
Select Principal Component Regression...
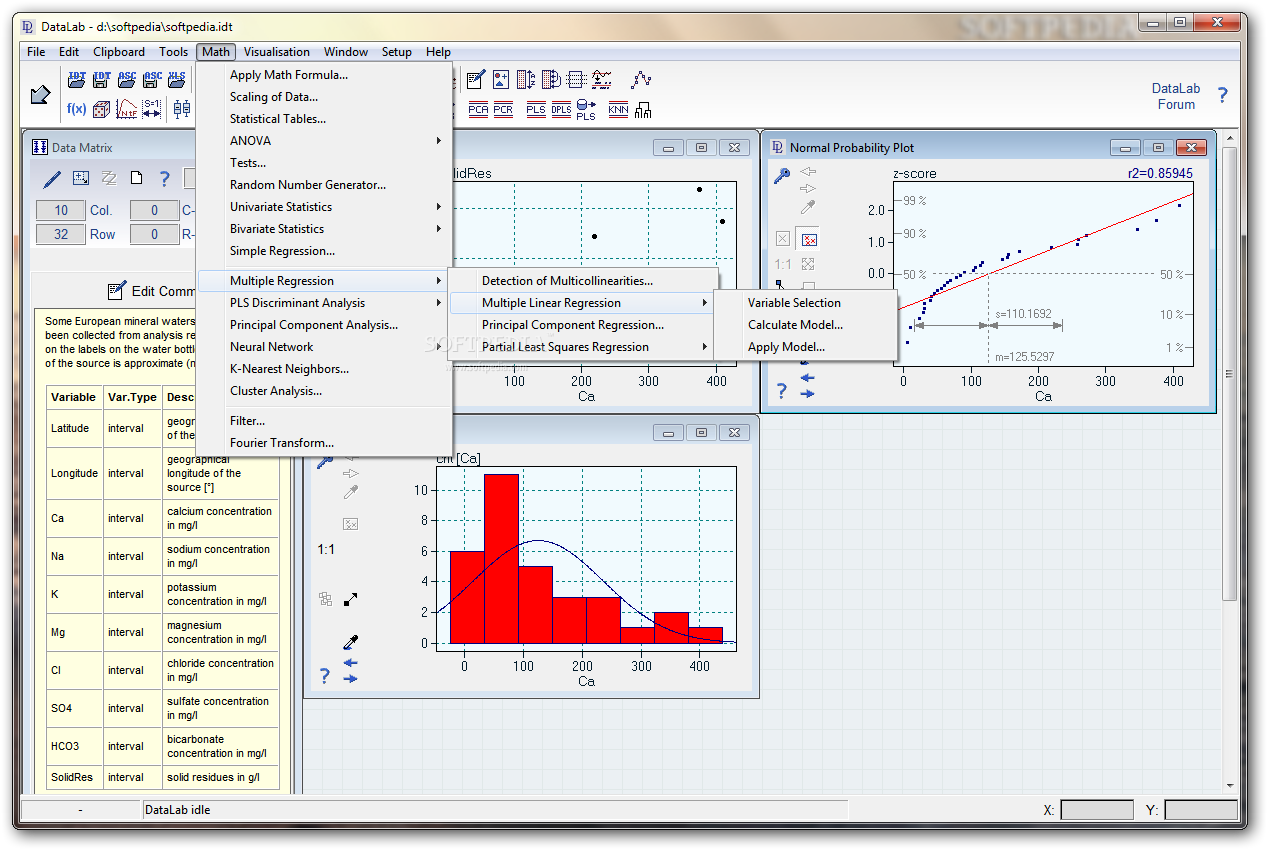click(584, 325)
